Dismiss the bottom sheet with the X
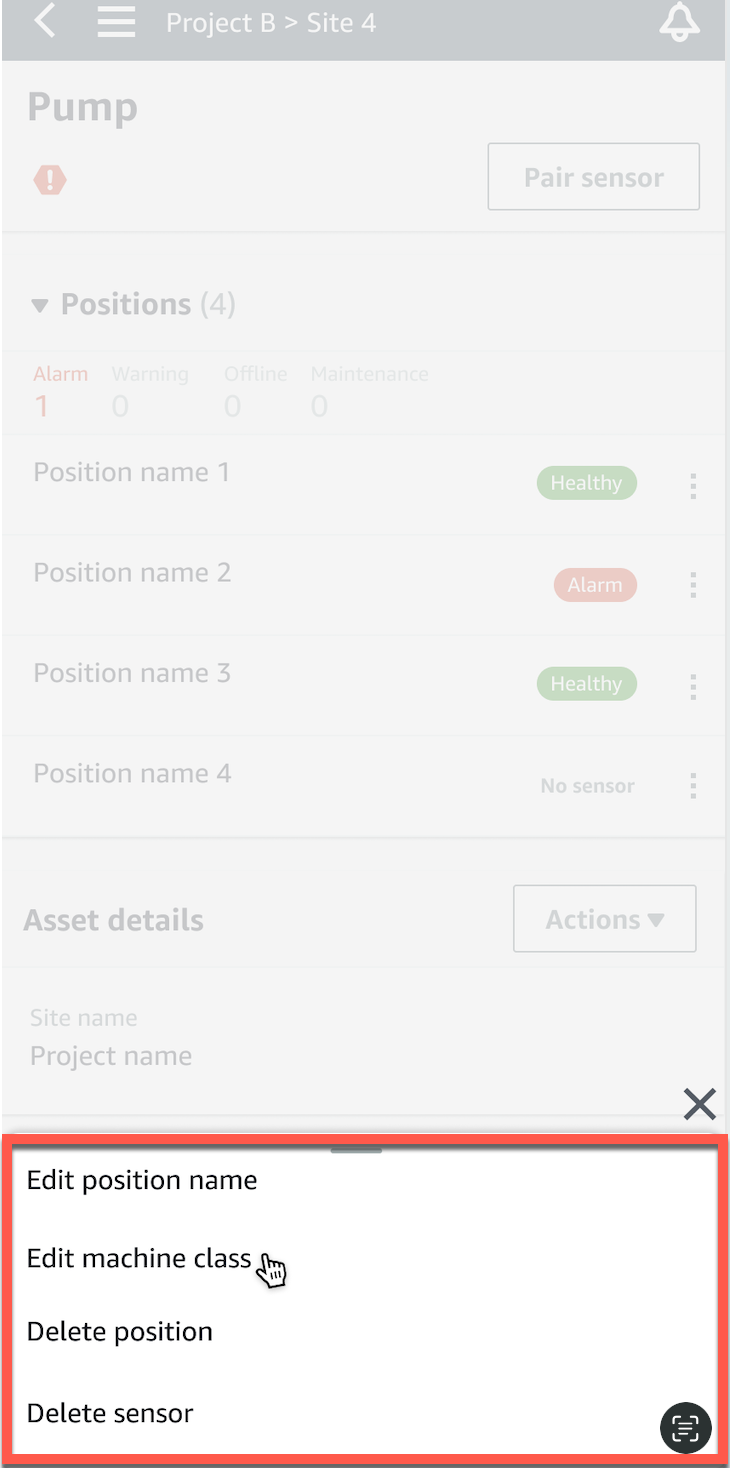The height and width of the screenshot is (1468, 730). coord(699,1104)
